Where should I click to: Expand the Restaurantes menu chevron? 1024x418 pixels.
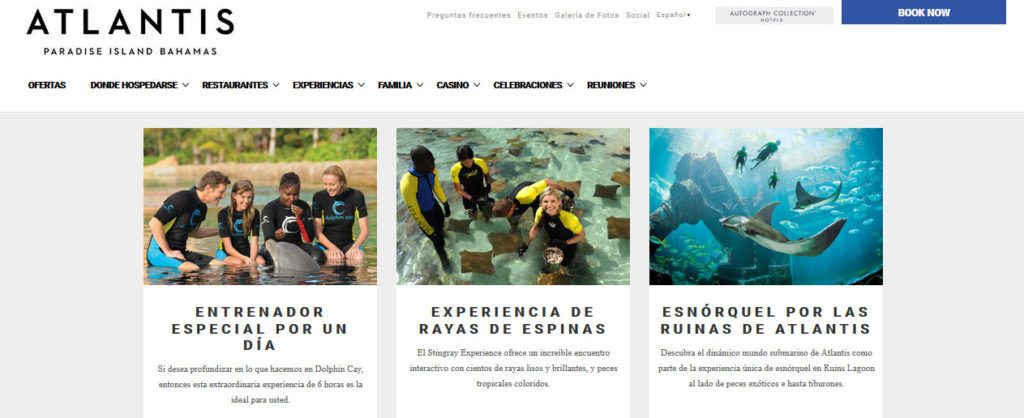276,85
